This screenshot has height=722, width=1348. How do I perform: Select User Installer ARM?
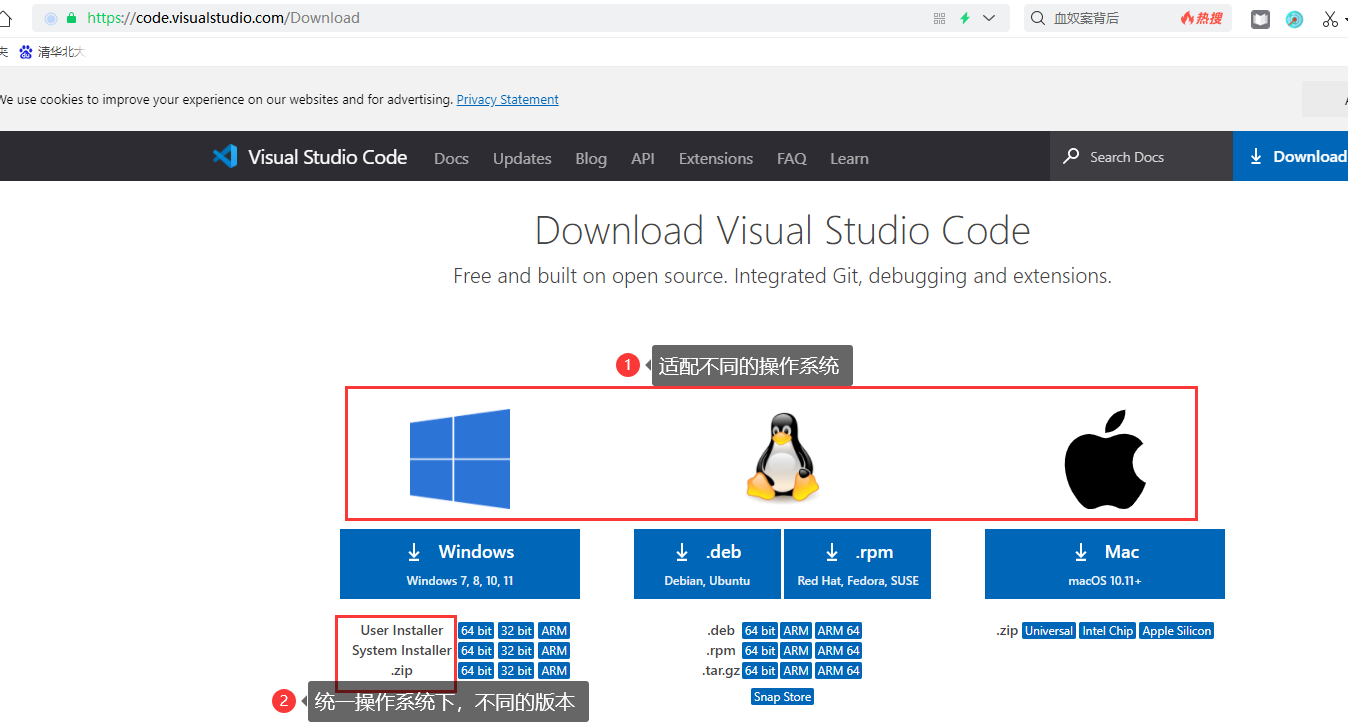pos(554,630)
